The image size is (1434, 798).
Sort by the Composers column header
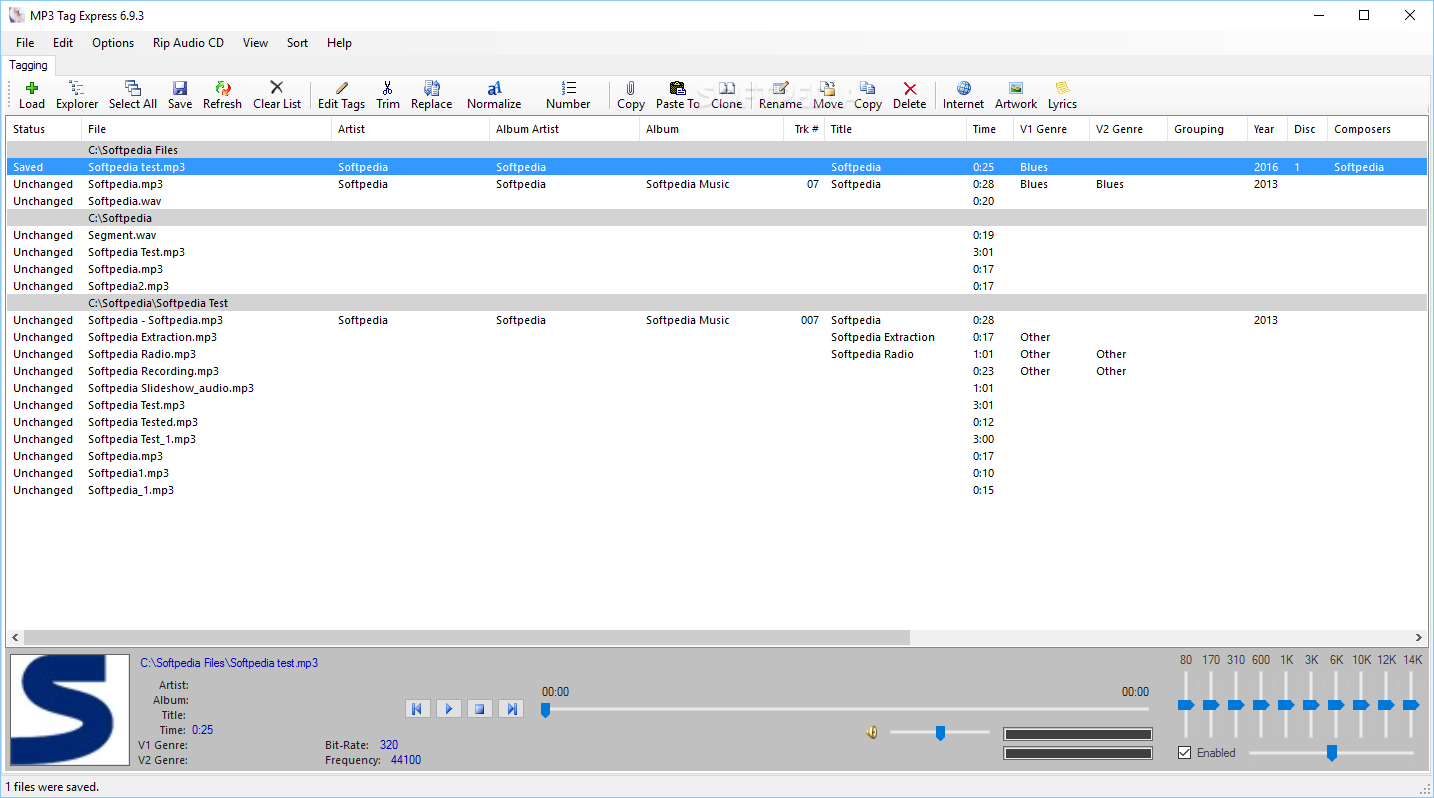click(1377, 129)
